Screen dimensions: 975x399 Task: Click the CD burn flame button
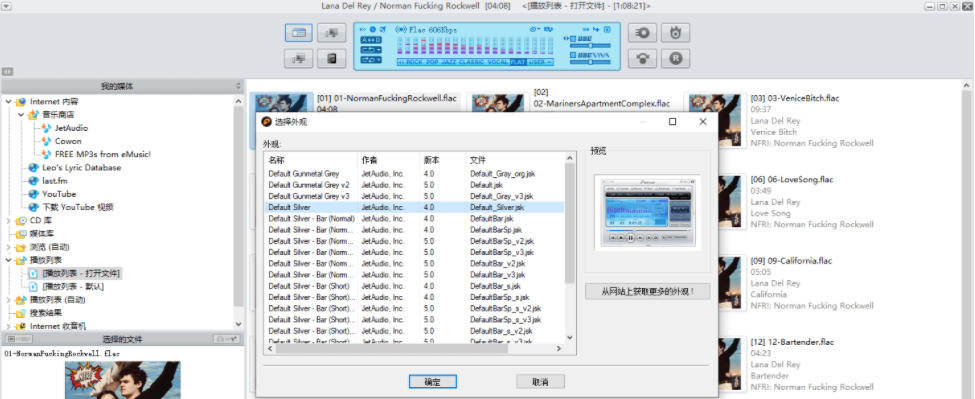point(675,33)
